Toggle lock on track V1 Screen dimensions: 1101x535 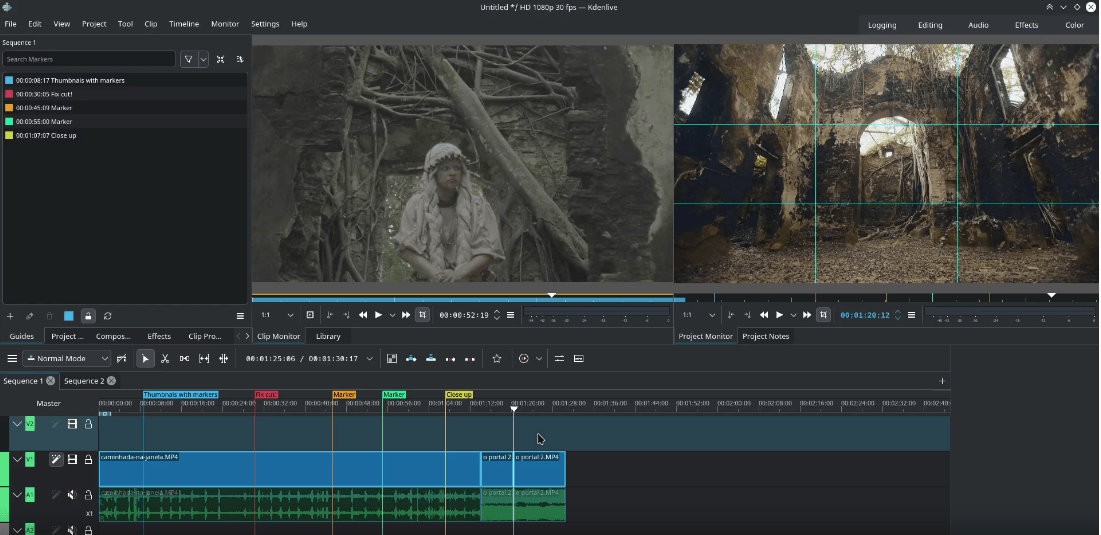[88, 459]
